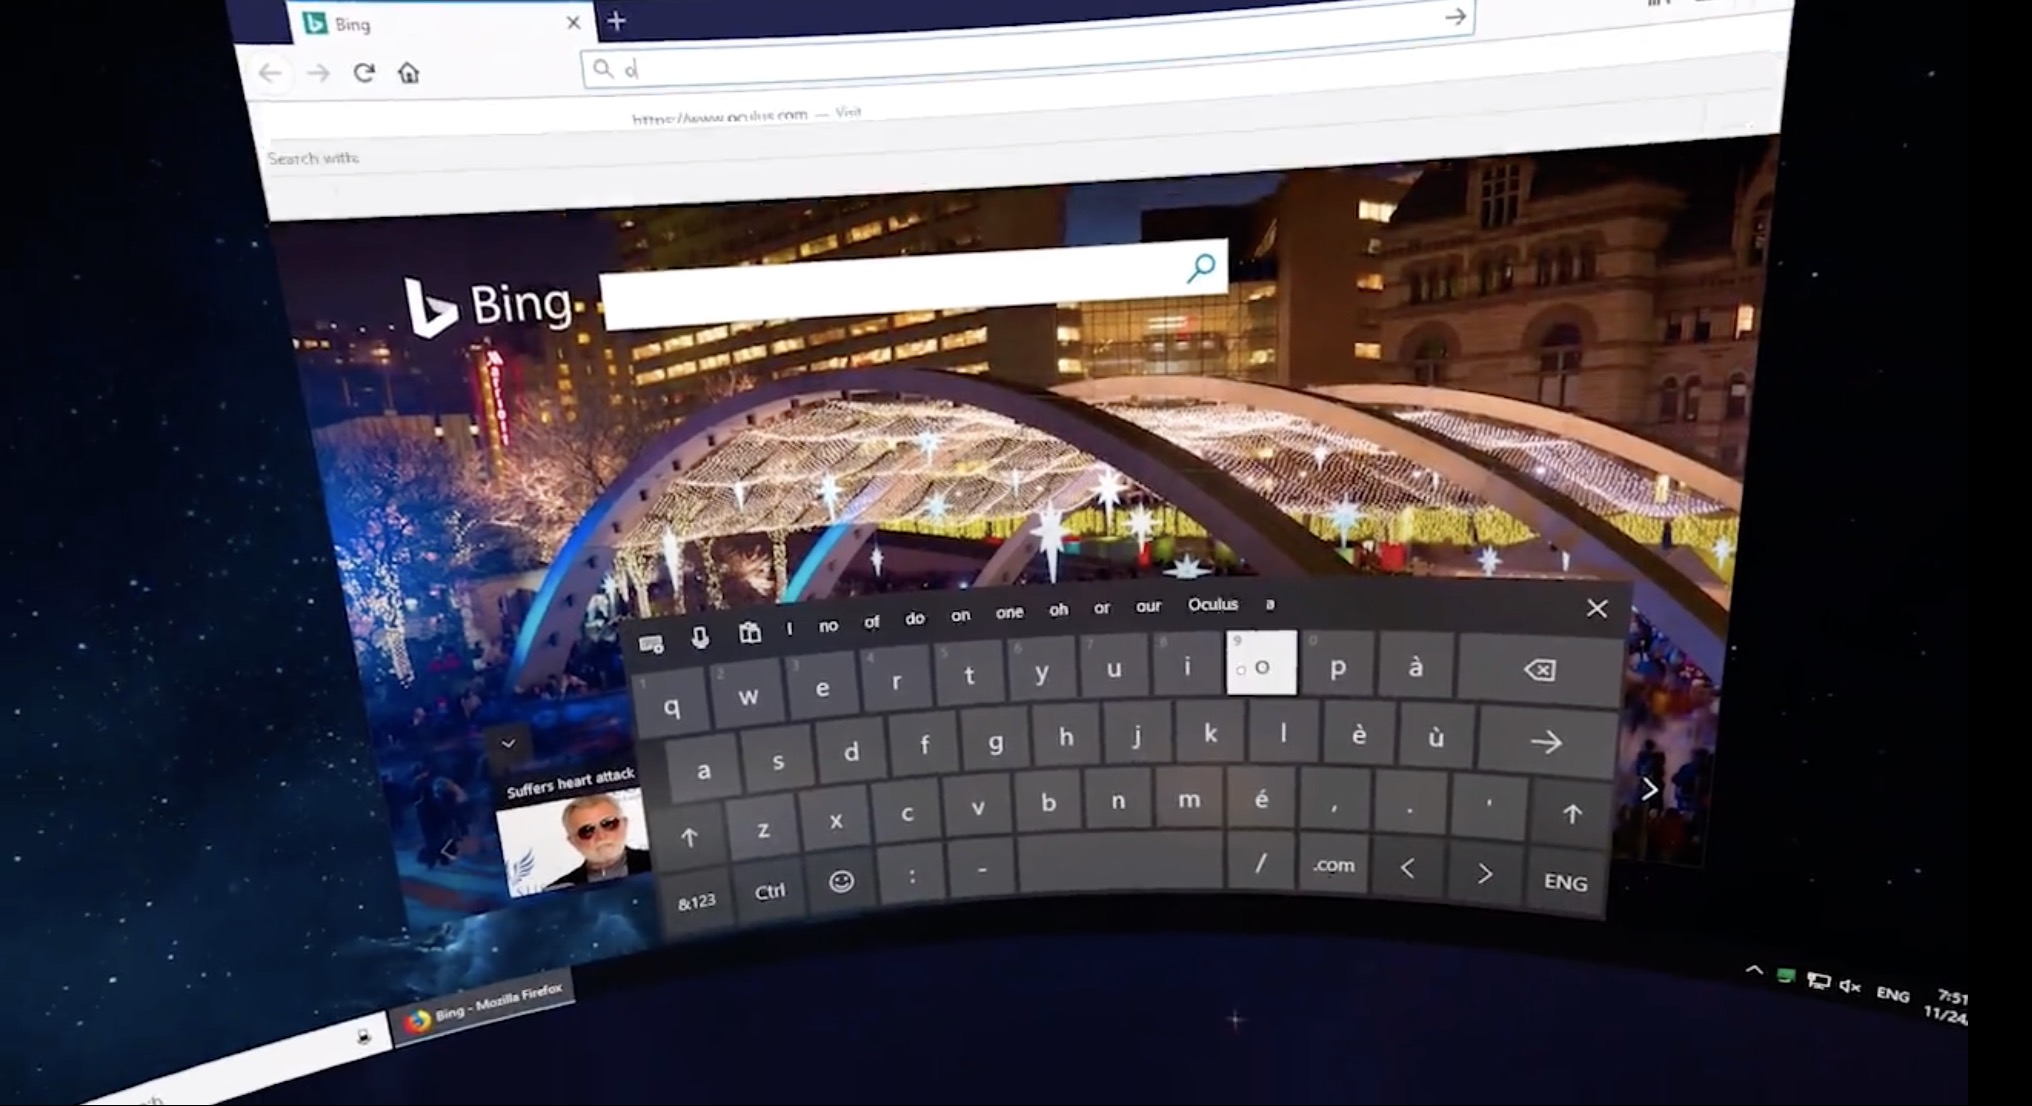The height and width of the screenshot is (1106, 2032).
Task: Open the taskbar ENG language indicator
Action: [1893, 994]
